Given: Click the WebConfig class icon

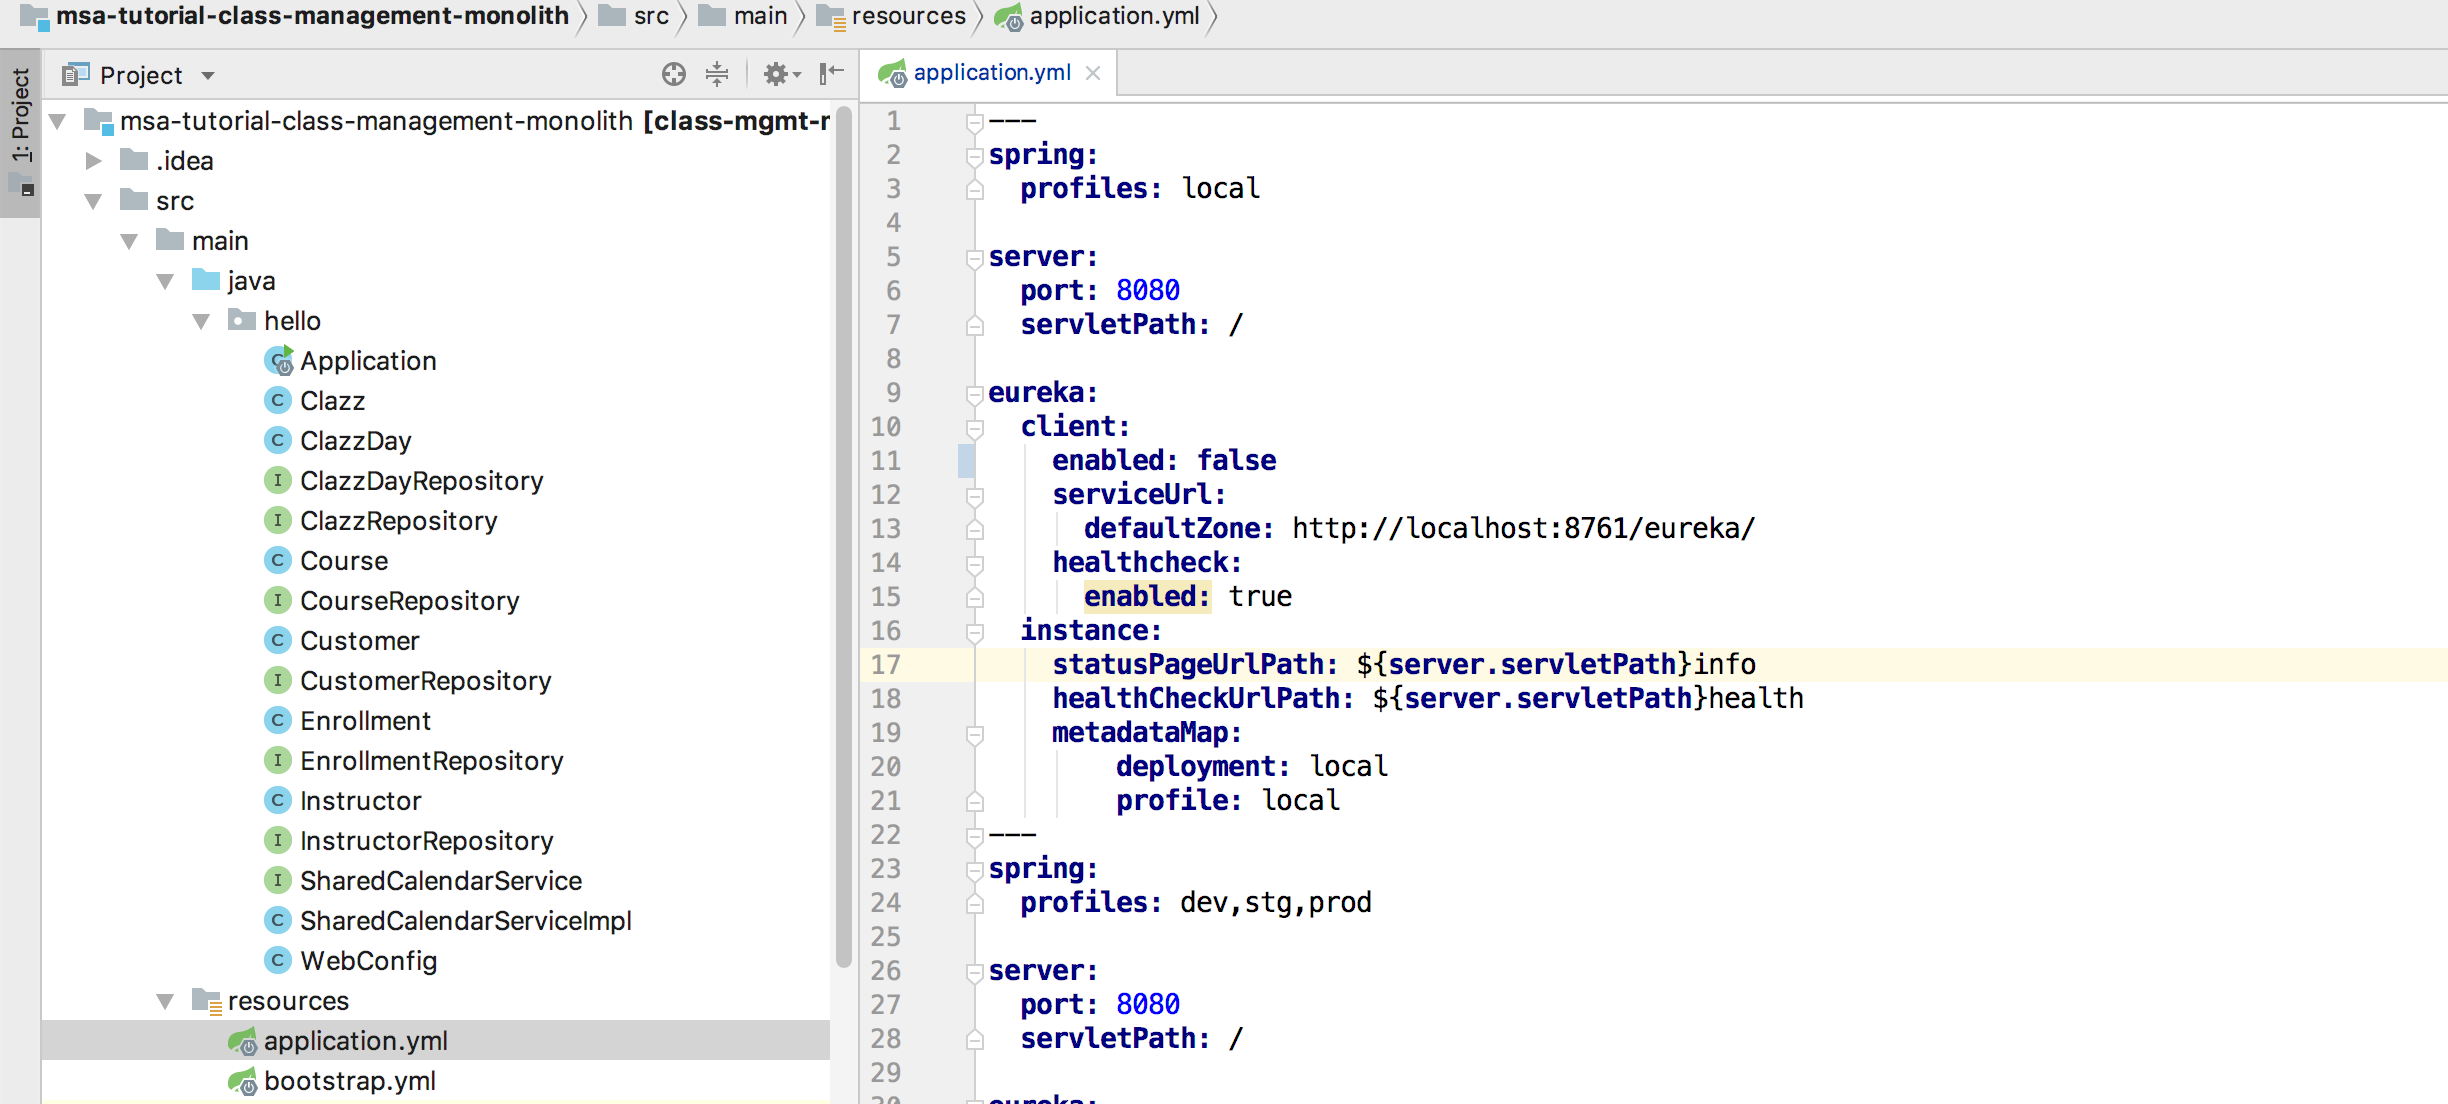Looking at the screenshot, I should (x=277, y=961).
